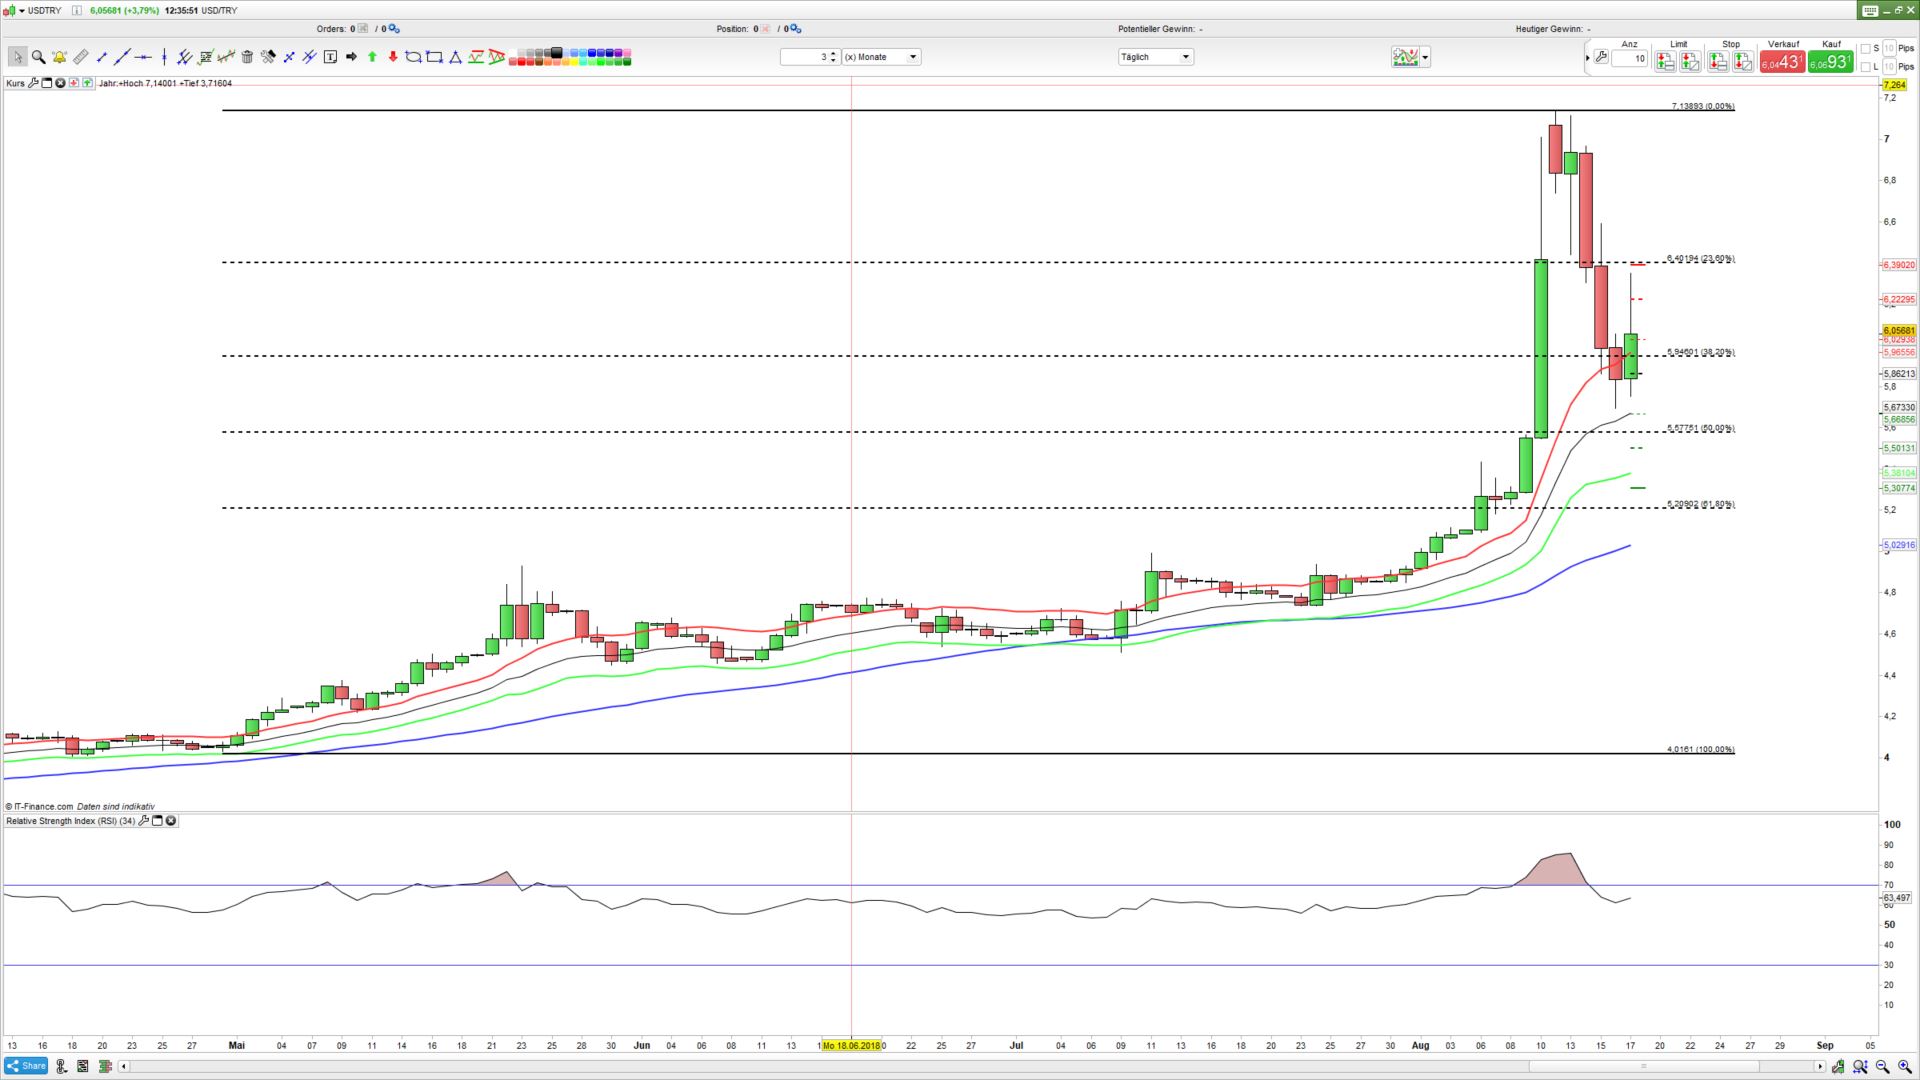Screen dimensions: 1920x1080
Task: Click the trash bin delete-objects icon
Action: click(247, 57)
